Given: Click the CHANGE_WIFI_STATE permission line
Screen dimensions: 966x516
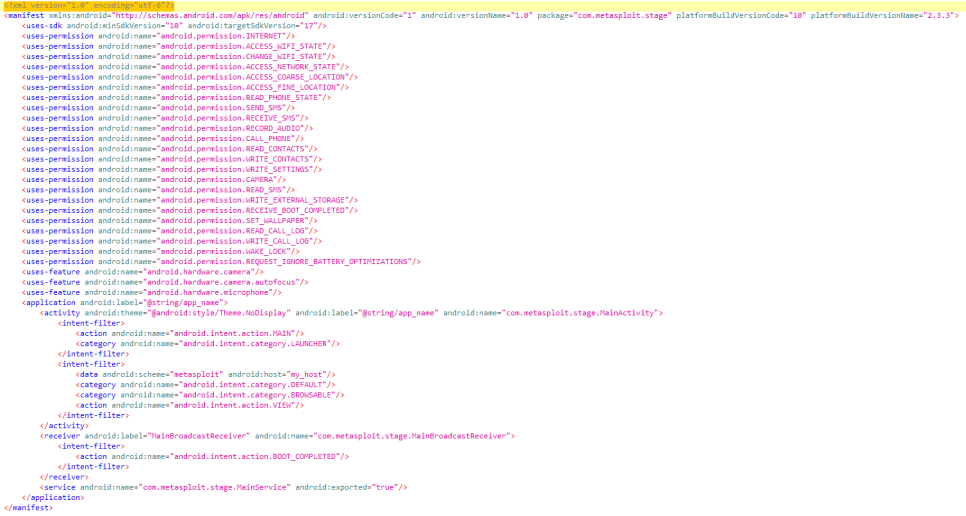Looking at the screenshot, I should (x=179, y=57).
